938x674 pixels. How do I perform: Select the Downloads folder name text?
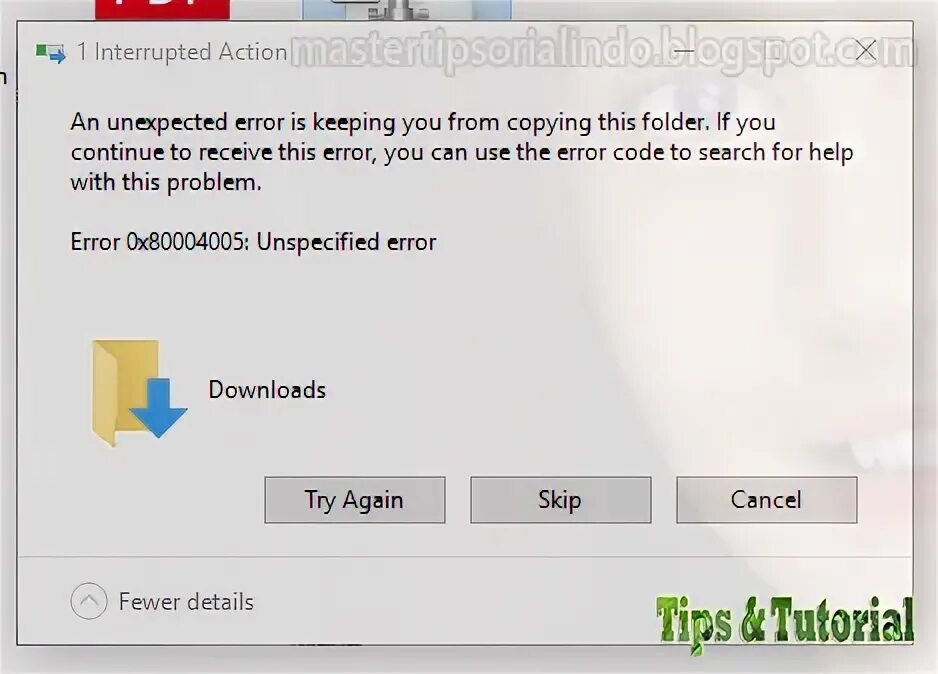[x=267, y=390]
